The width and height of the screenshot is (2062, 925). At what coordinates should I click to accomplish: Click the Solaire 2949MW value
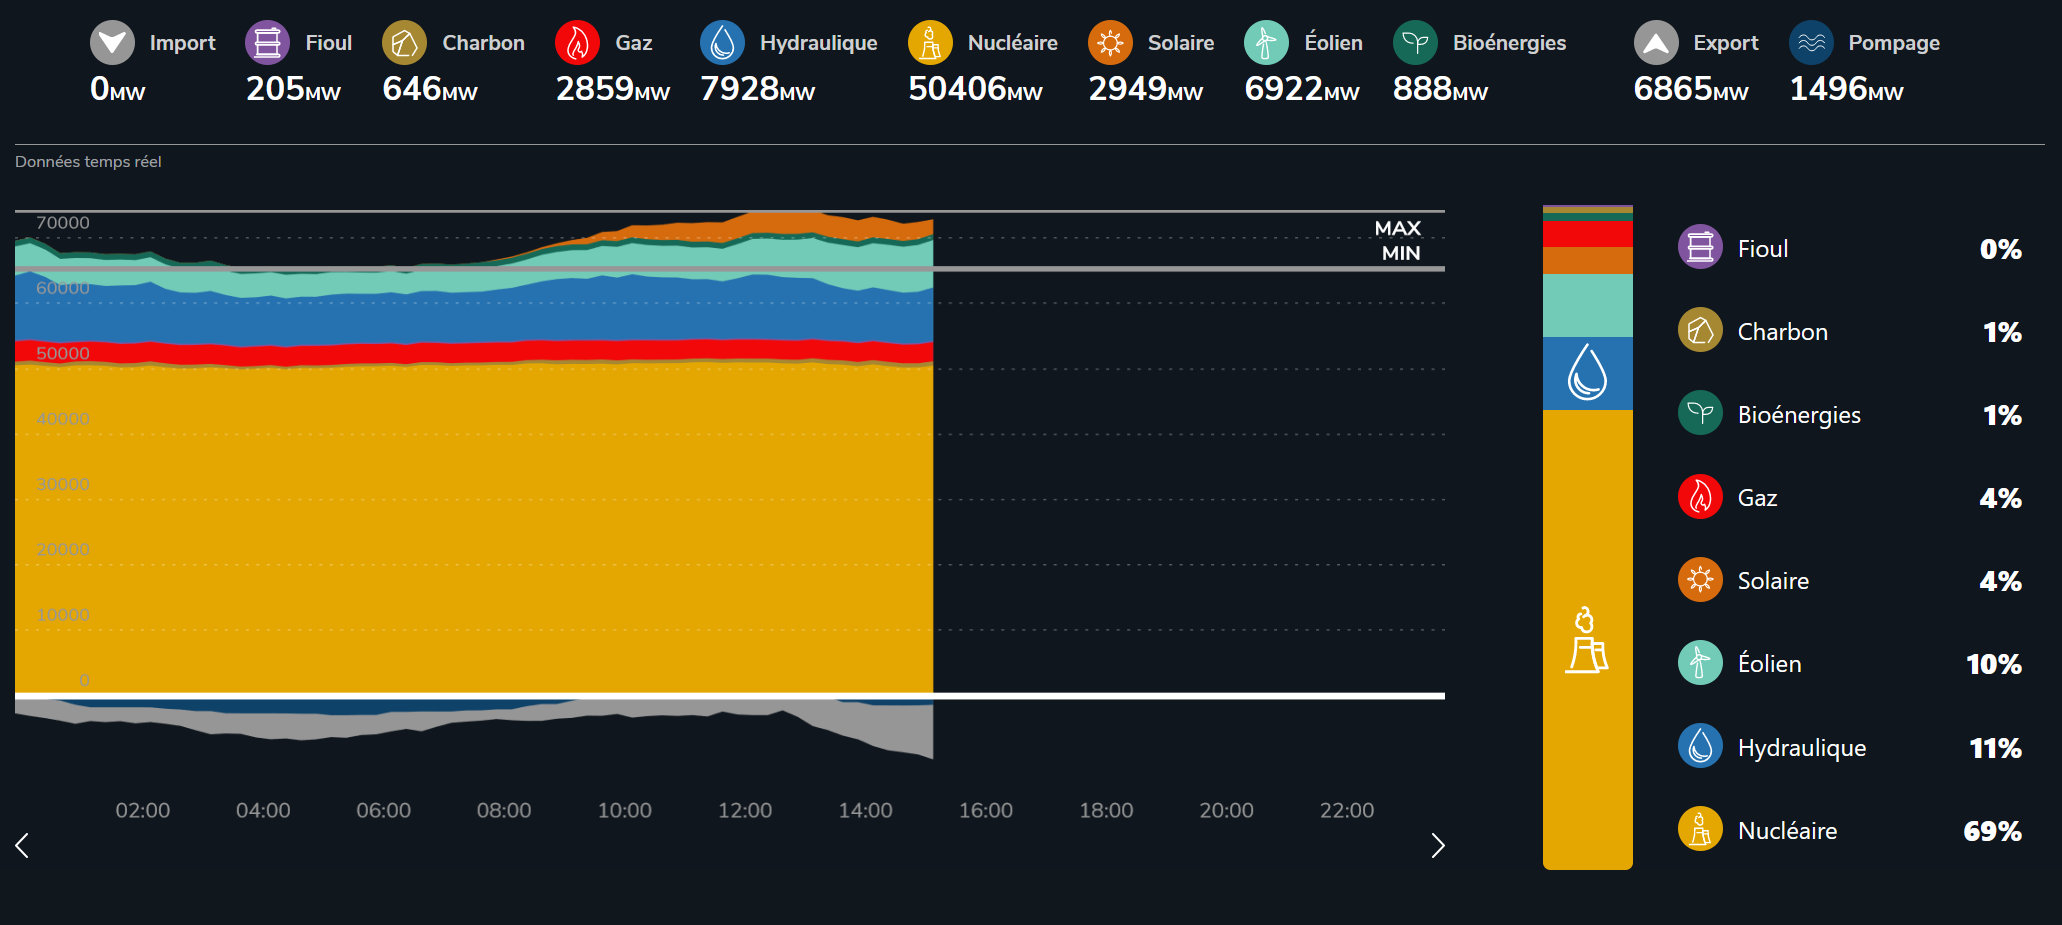1145,89
